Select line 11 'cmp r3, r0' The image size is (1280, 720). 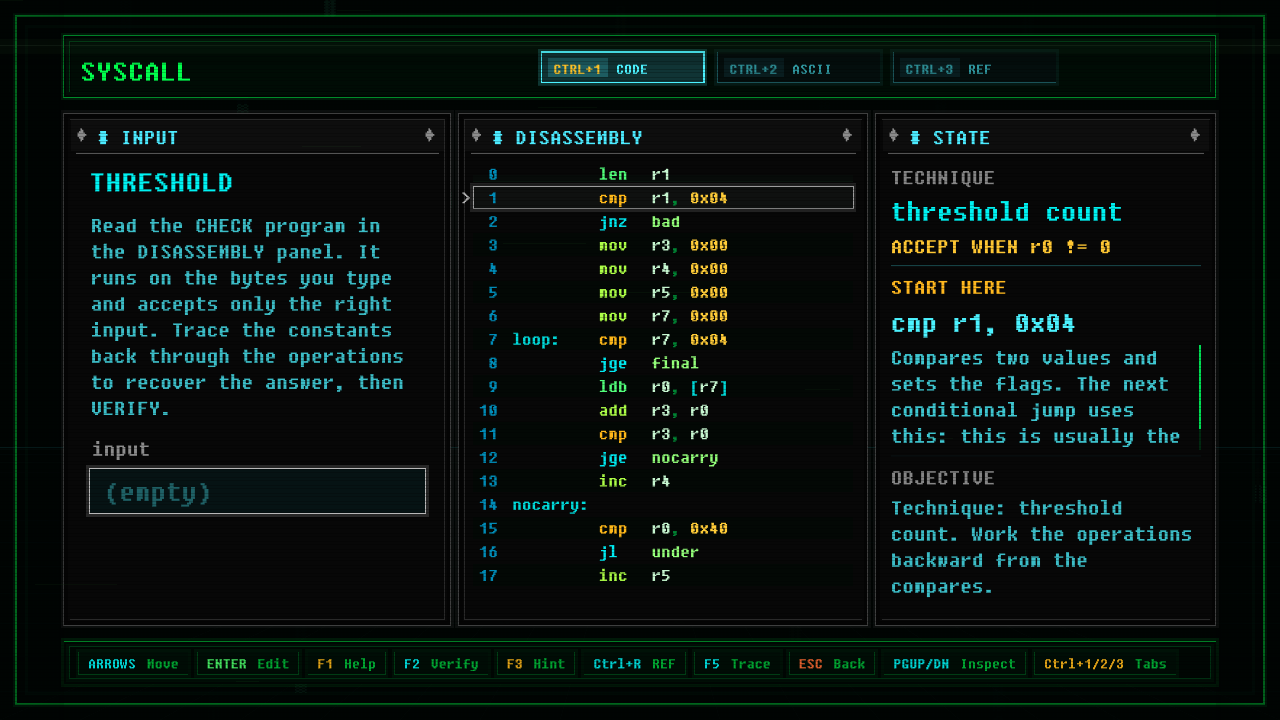(663, 434)
